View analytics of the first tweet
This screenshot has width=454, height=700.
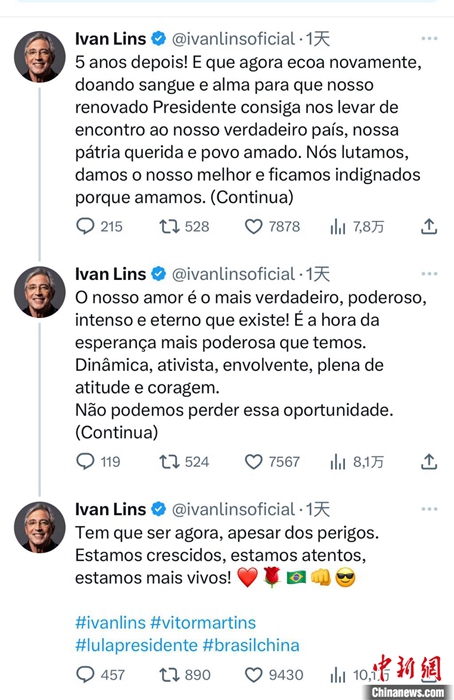click(338, 227)
